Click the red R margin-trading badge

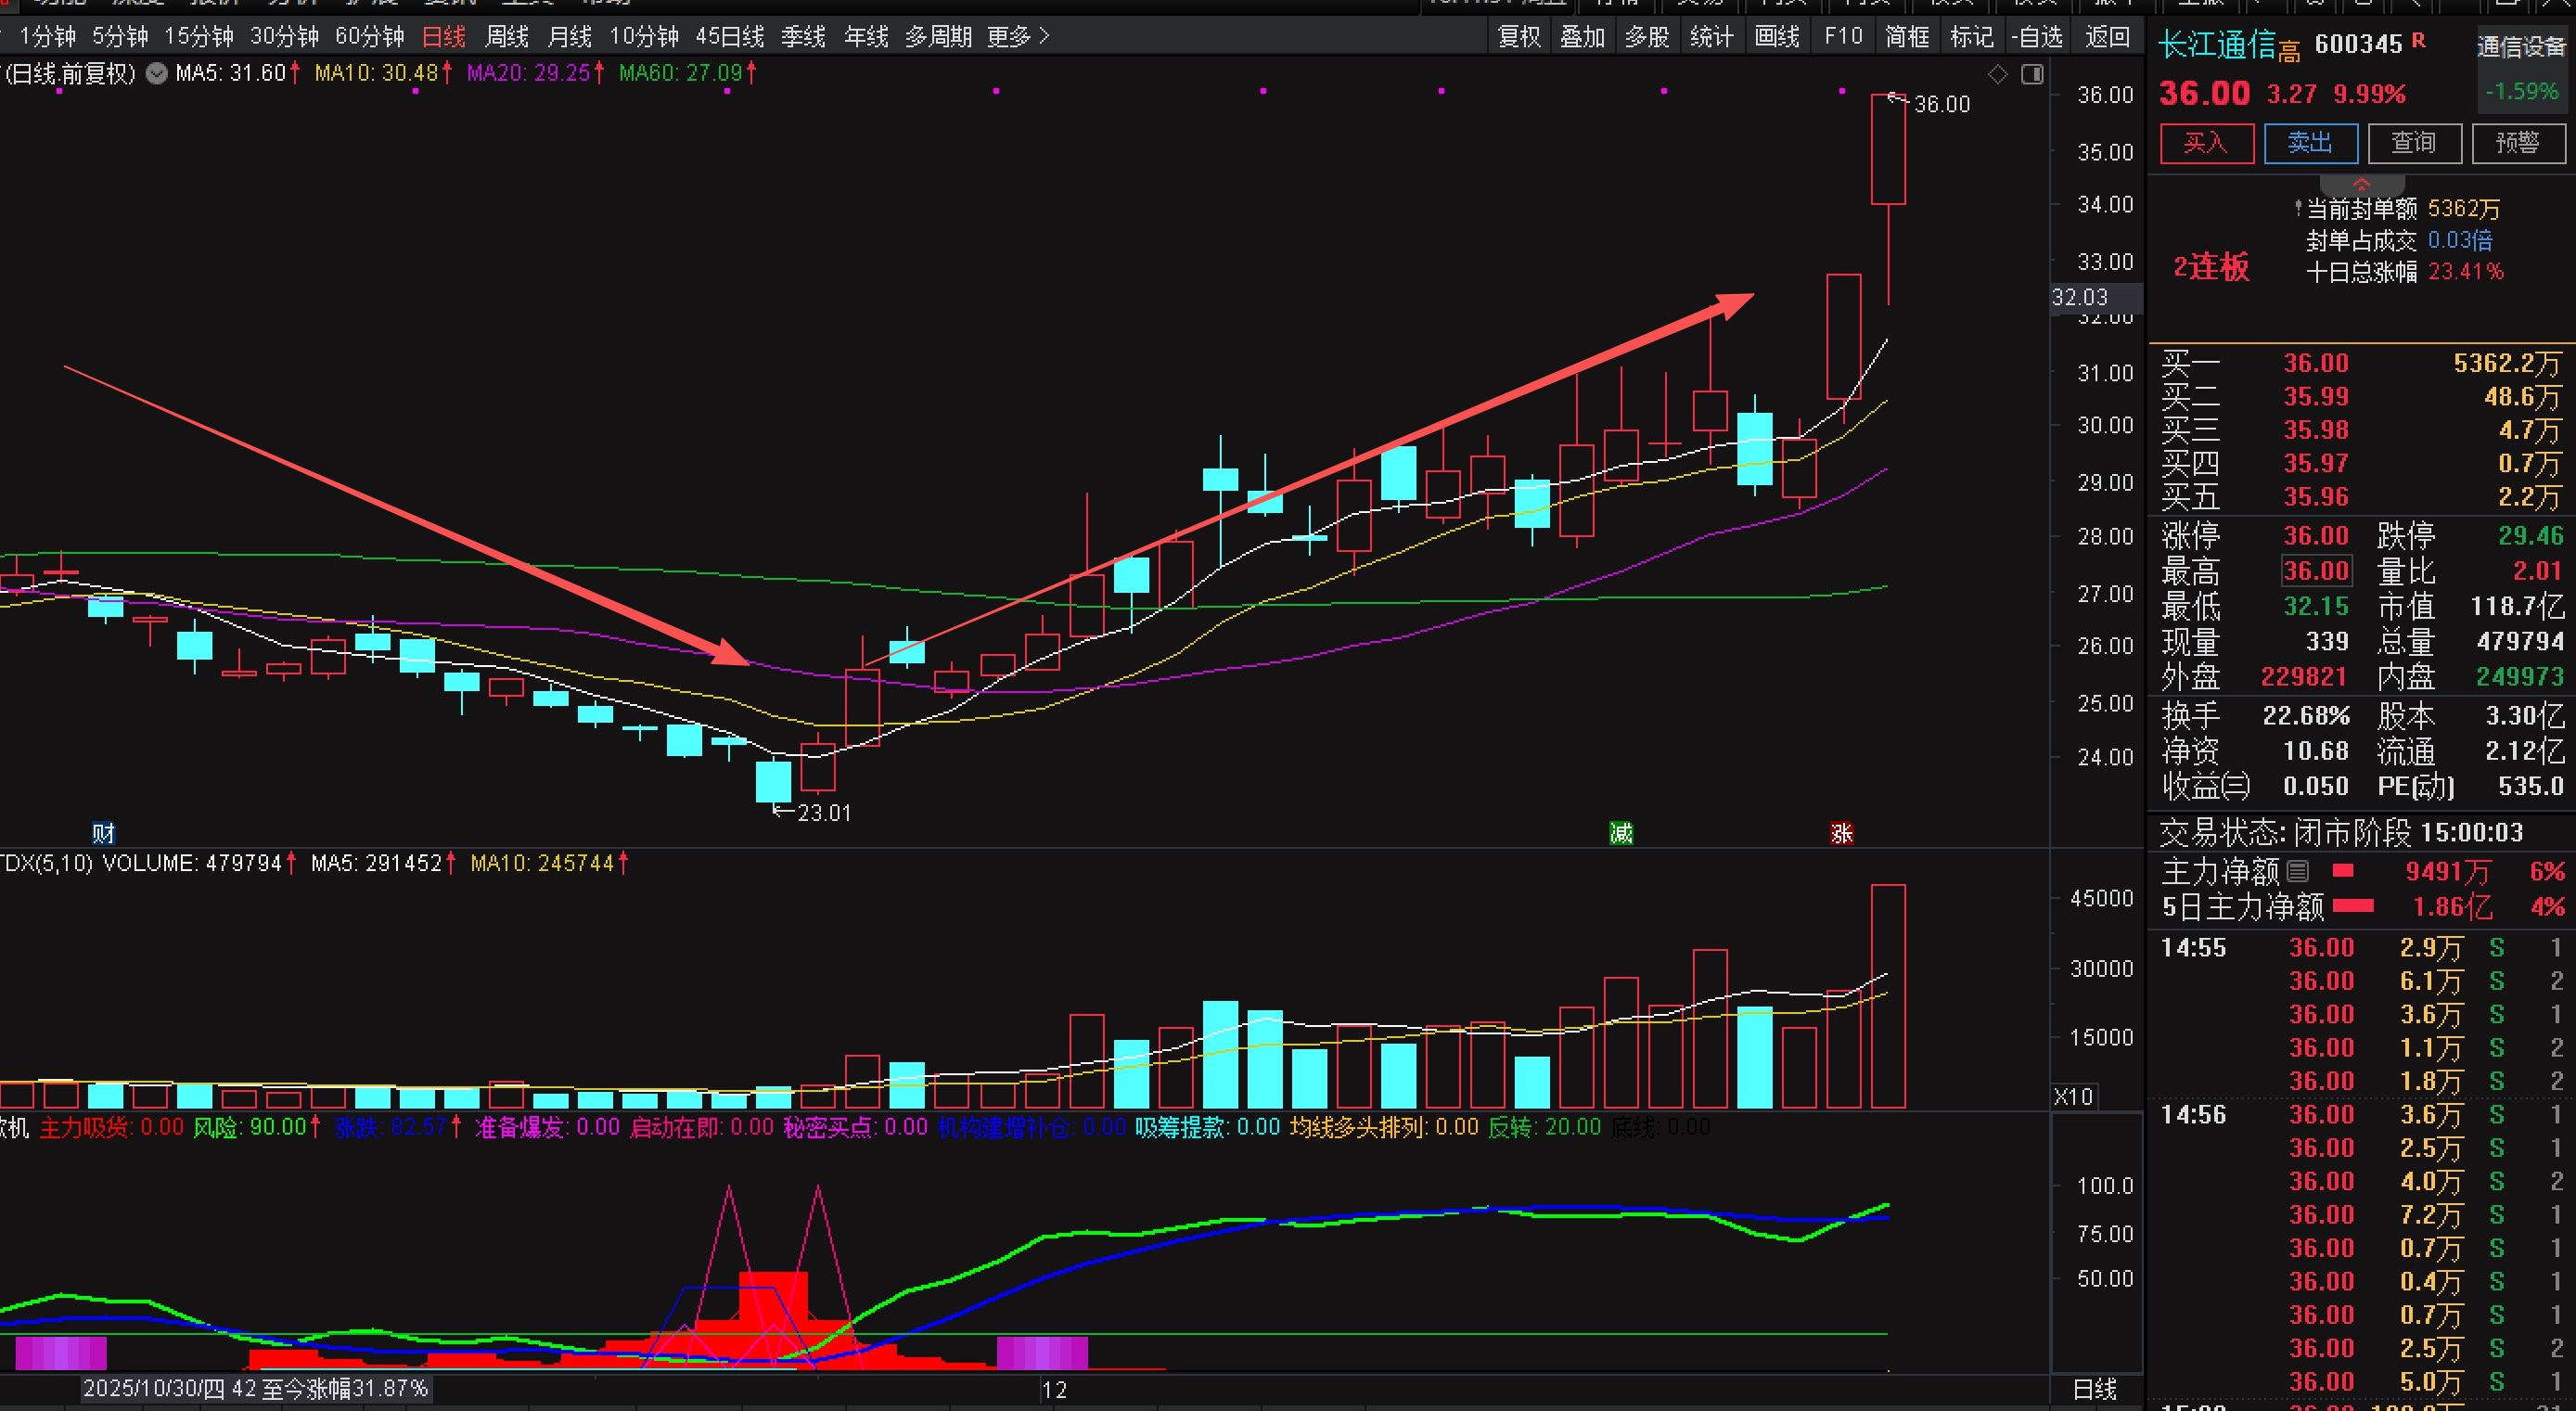click(2418, 41)
